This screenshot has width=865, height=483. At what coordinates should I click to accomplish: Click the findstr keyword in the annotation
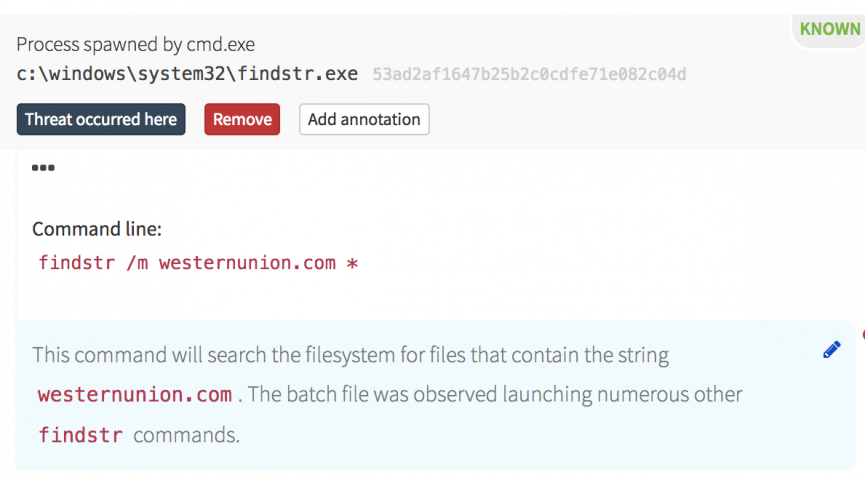pyautogui.click(x=80, y=435)
